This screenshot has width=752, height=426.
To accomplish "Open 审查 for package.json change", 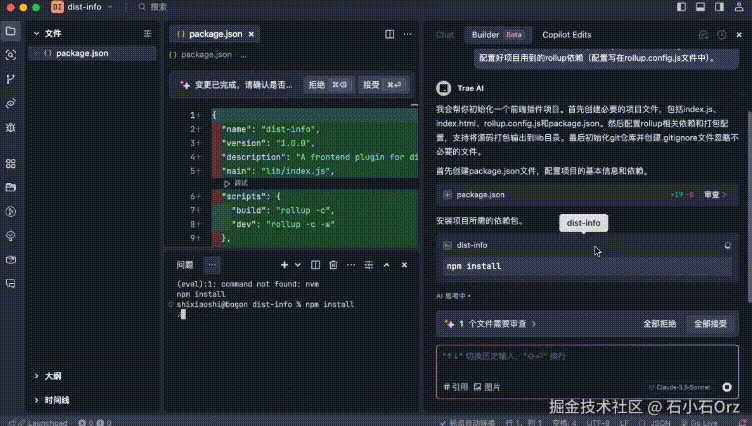I will coord(715,195).
